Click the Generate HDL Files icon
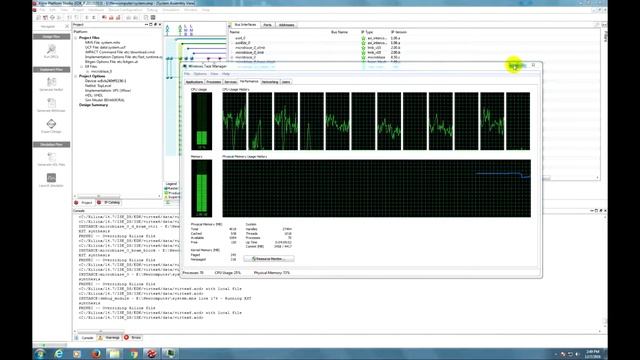Screen dimensions: 640x360 pos(51,157)
